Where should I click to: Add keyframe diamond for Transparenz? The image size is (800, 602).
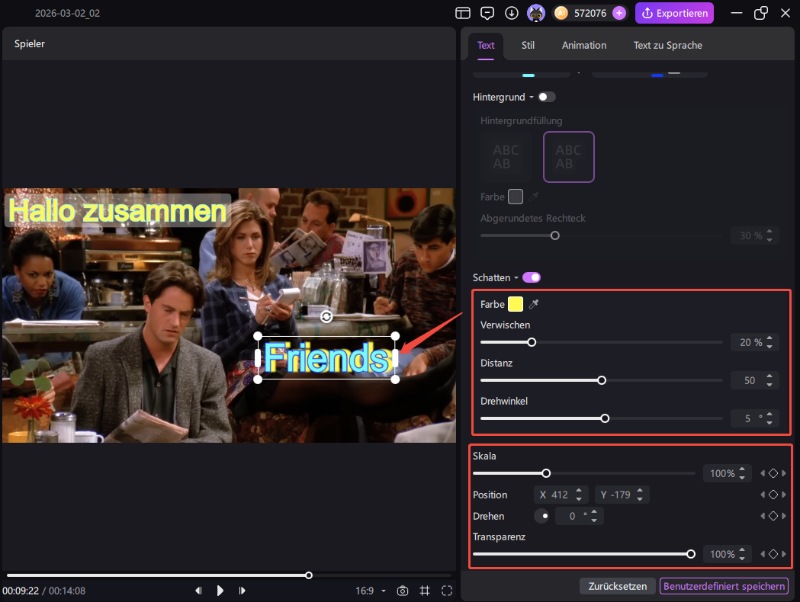pyautogui.click(x=773, y=554)
